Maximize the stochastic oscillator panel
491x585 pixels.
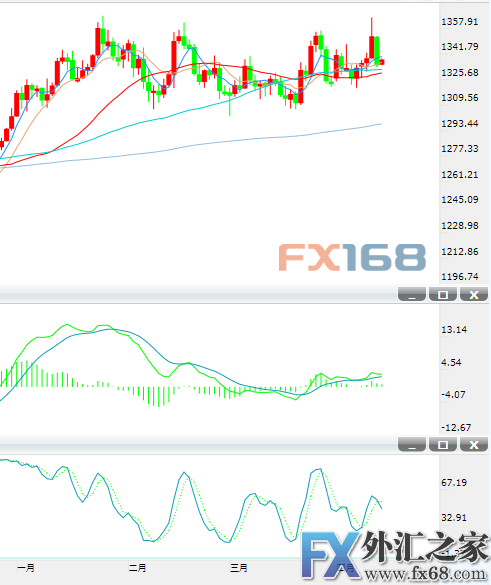[x=443, y=444]
